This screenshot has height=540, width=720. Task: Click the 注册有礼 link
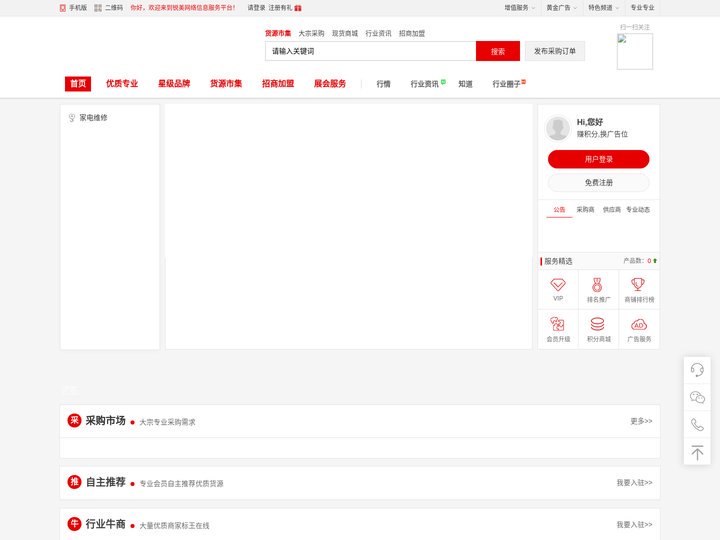[280, 8]
